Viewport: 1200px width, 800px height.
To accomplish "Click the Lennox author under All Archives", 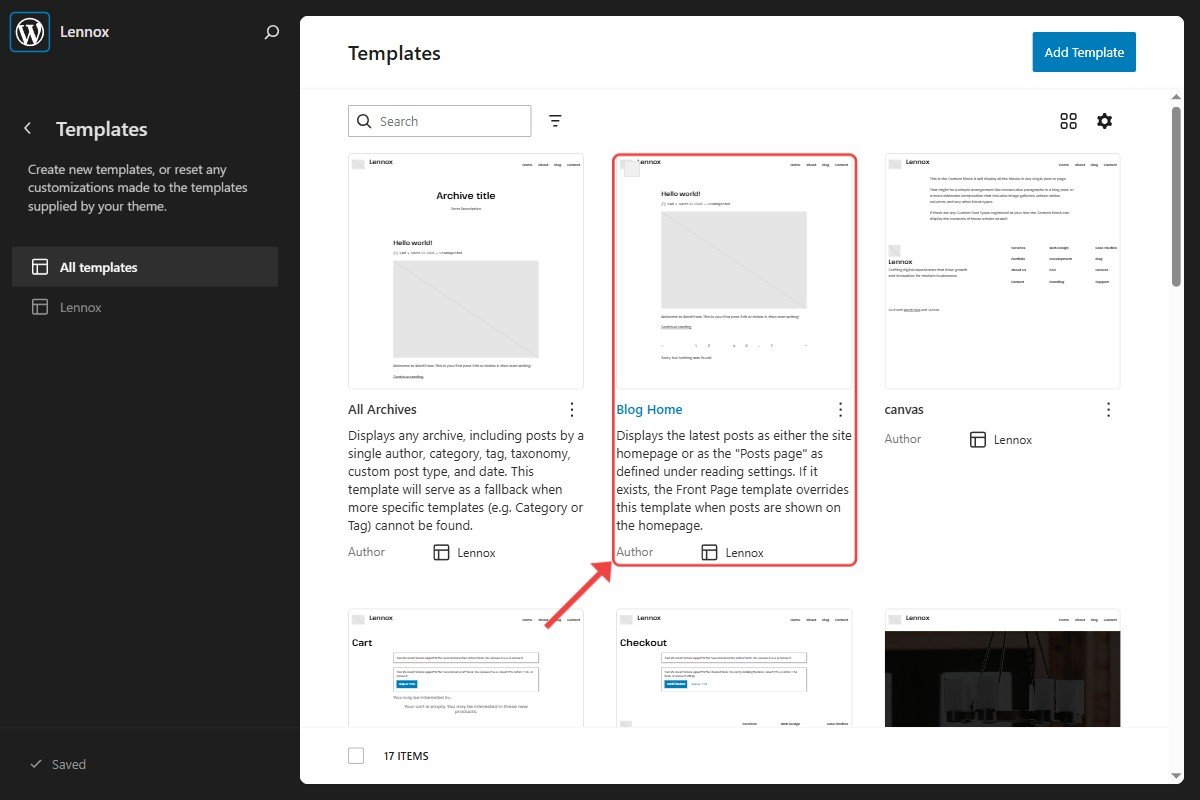I will pyautogui.click(x=476, y=552).
